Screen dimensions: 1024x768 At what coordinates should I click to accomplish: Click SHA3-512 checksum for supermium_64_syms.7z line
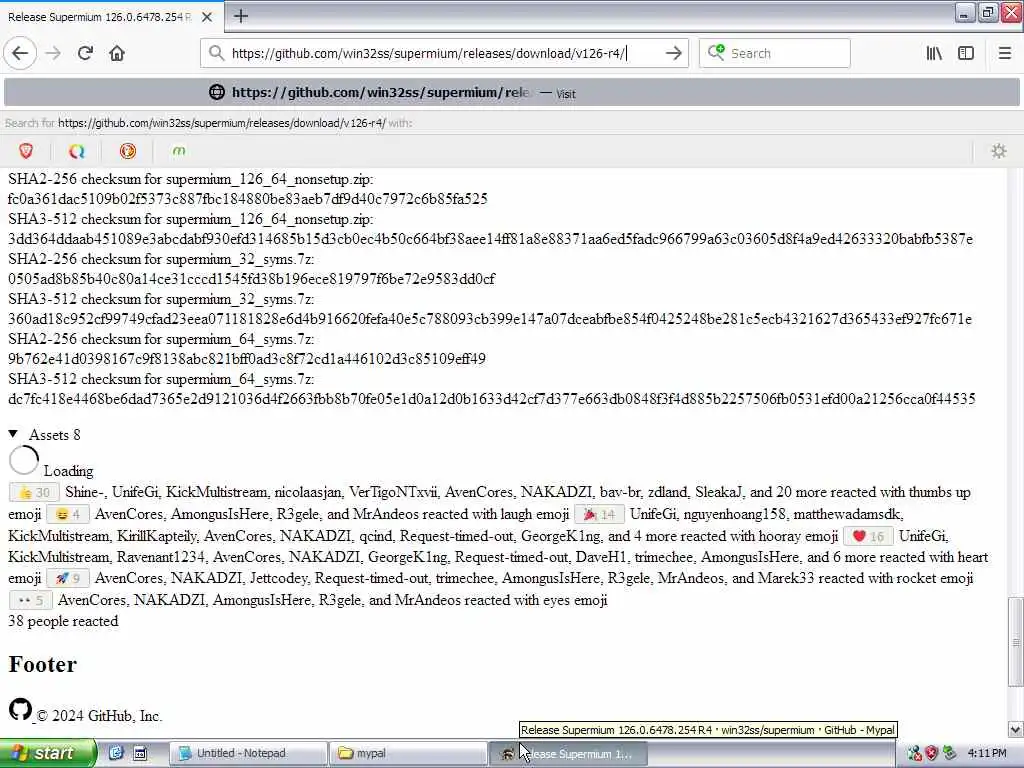click(161, 379)
